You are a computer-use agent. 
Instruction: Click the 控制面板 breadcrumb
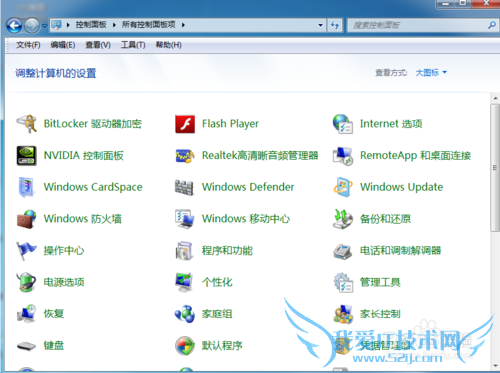(91, 25)
